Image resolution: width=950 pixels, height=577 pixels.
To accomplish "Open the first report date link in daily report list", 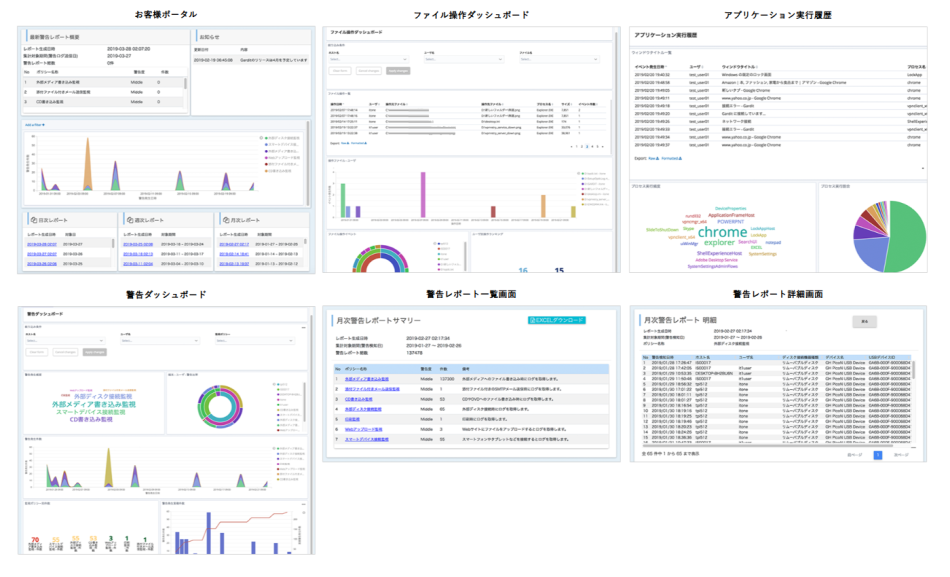I will click(41, 243).
